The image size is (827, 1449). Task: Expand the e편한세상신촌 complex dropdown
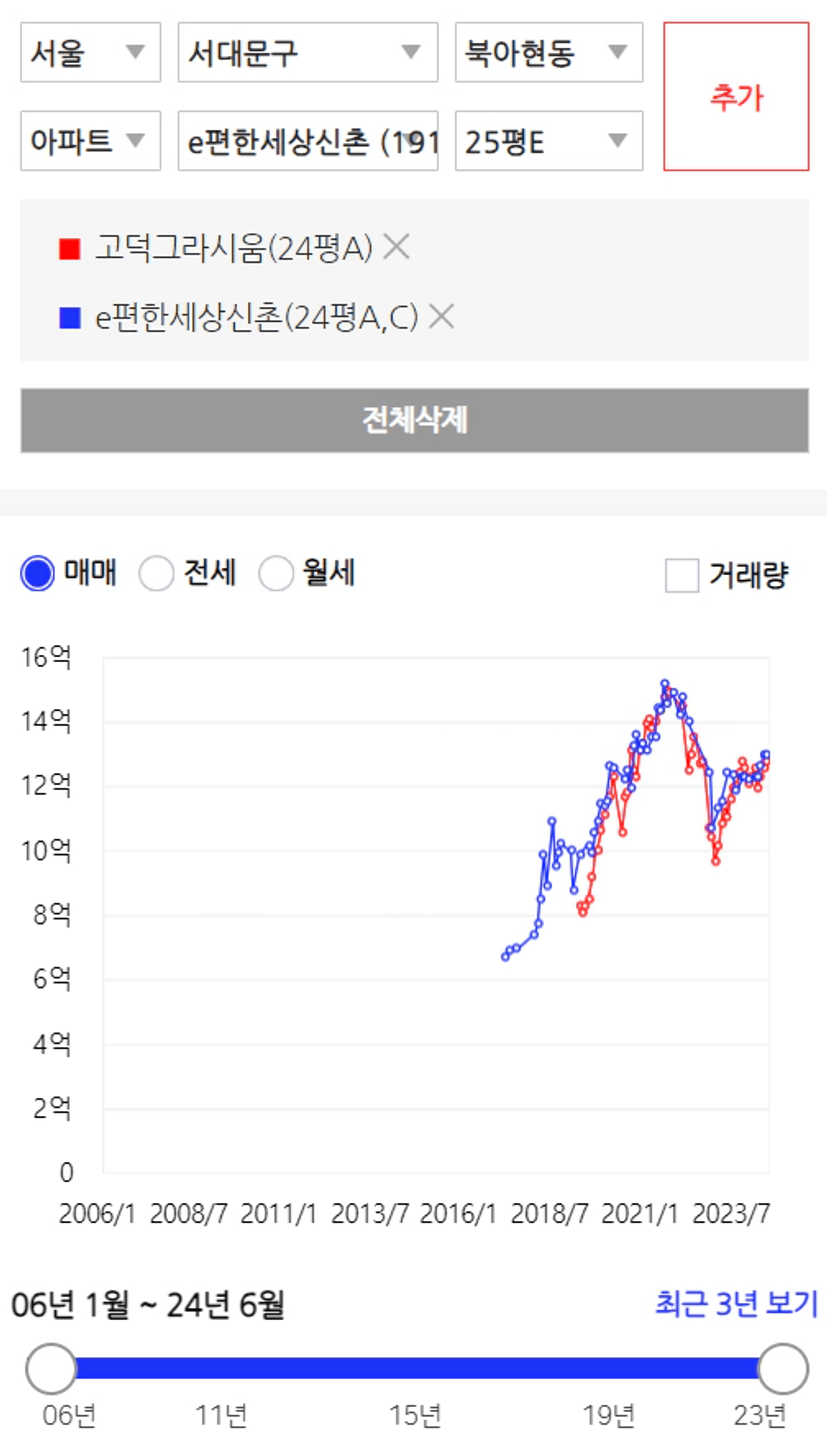tap(308, 141)
